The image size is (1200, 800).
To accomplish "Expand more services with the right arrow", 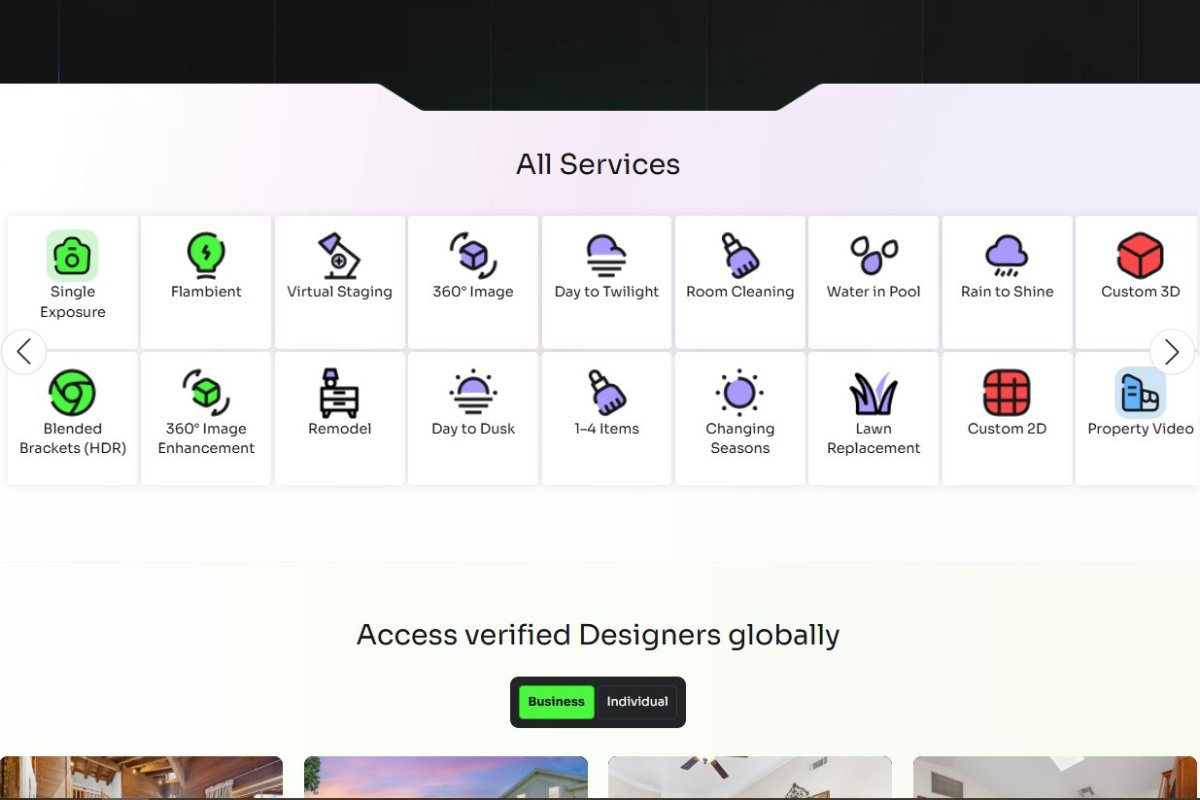I will point(1172,352).
